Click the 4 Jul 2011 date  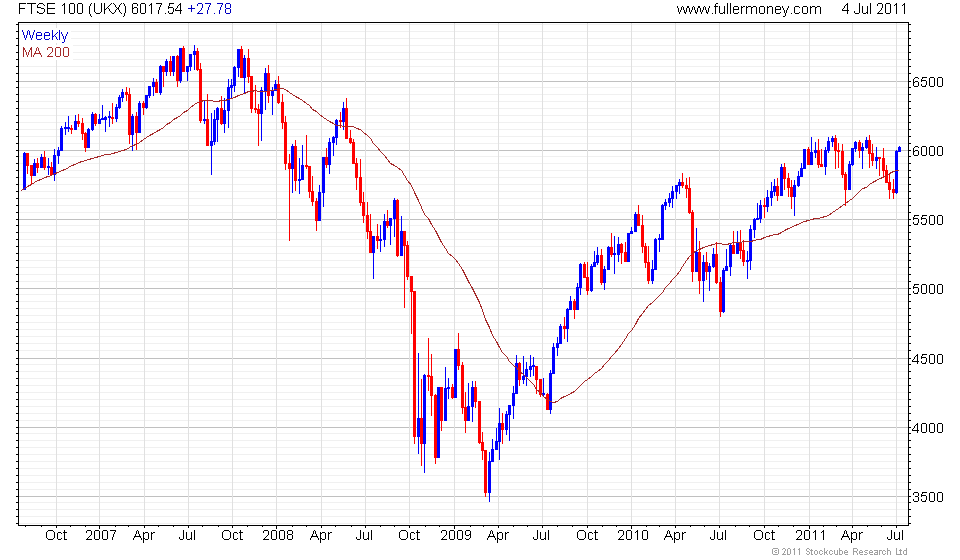[874, 9]
